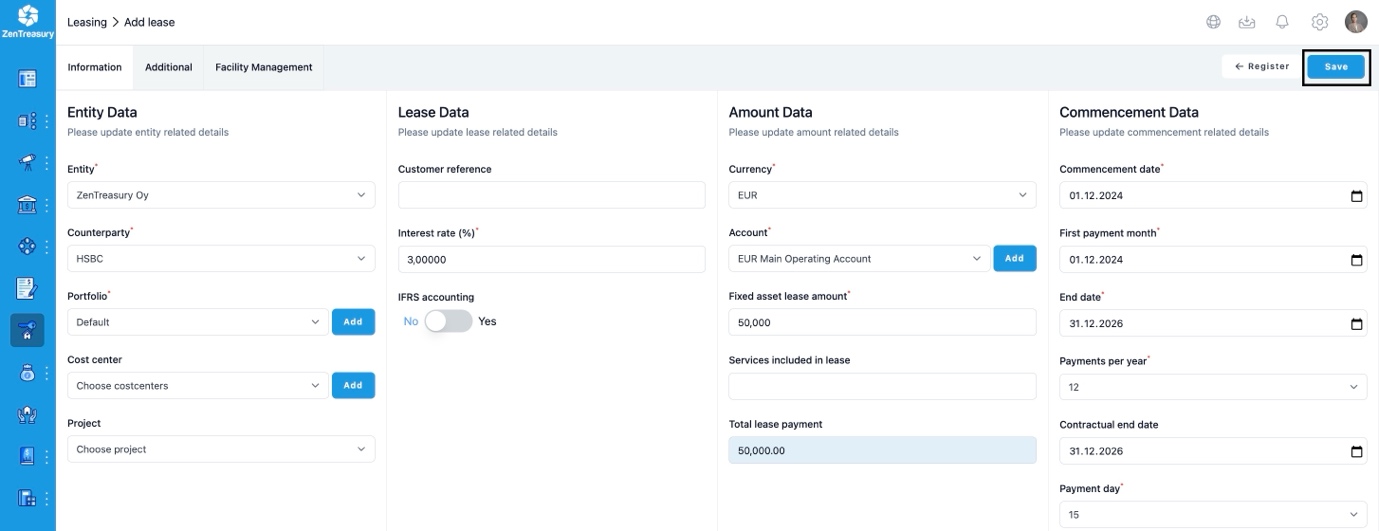The height and width of the screenshot is (531, 1379).
Task: Open the Choose costcenters dropdown
Action: tap(197, 385)
